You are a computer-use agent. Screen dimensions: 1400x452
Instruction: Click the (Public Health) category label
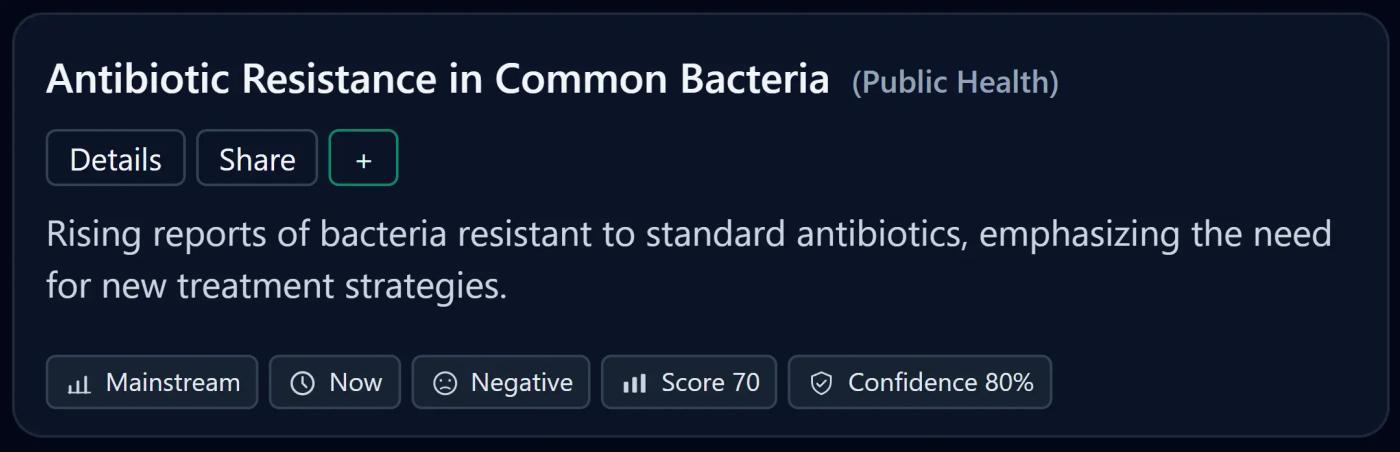pyautogui.click(x=955, y=82)
